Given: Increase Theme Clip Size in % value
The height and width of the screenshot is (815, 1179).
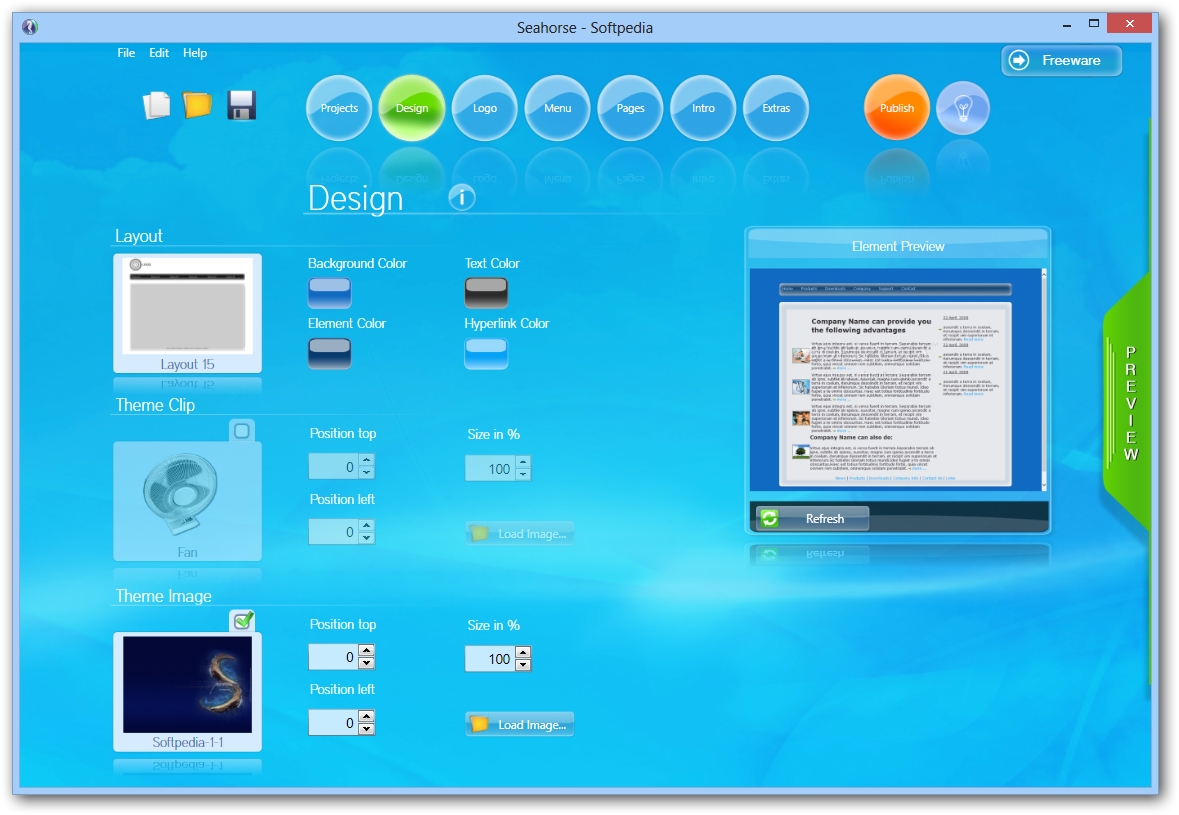Looking at the screenshot, I should click(x=523, y=462).
